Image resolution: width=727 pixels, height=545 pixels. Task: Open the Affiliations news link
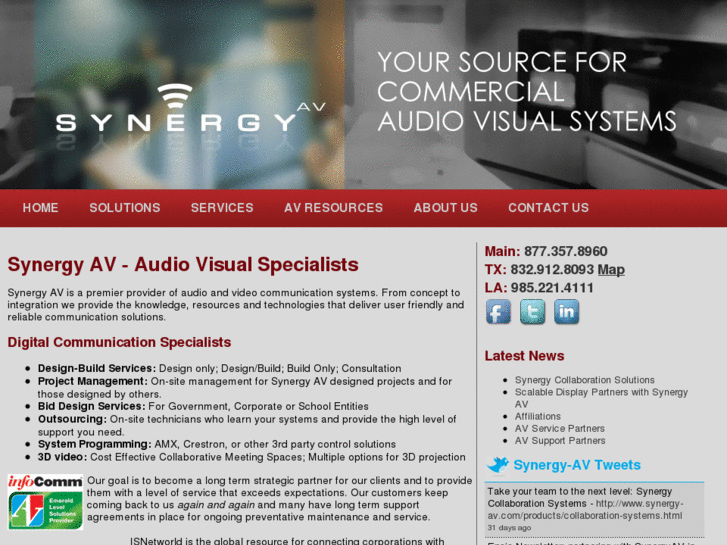tap(538, 416)
